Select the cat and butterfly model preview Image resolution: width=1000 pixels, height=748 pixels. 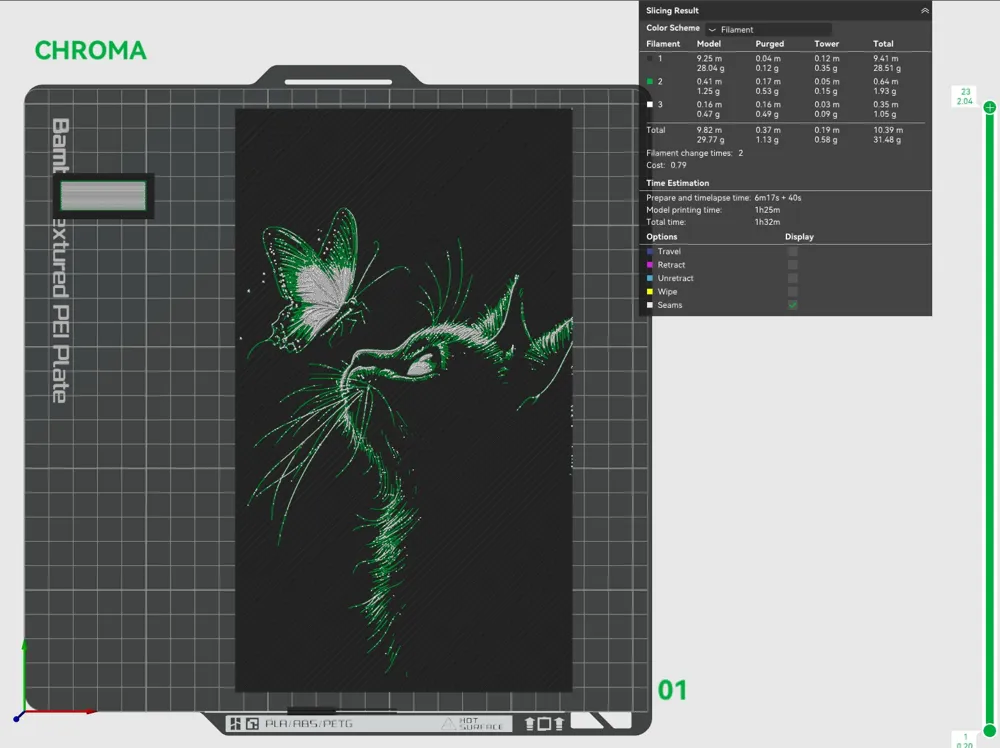click(404, 400)
